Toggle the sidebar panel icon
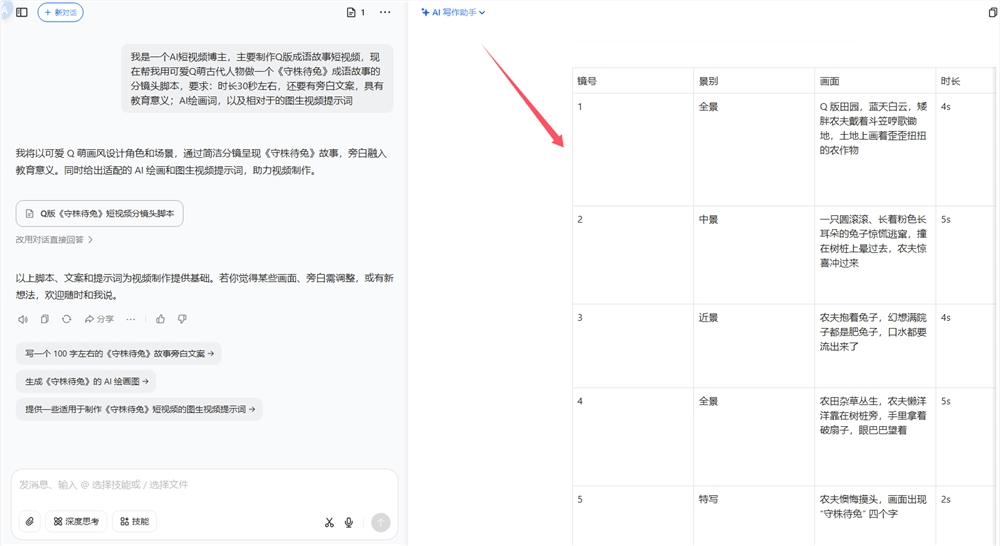Image resolution: width=1000 pixels, height=546 pixels. (22, 12)
